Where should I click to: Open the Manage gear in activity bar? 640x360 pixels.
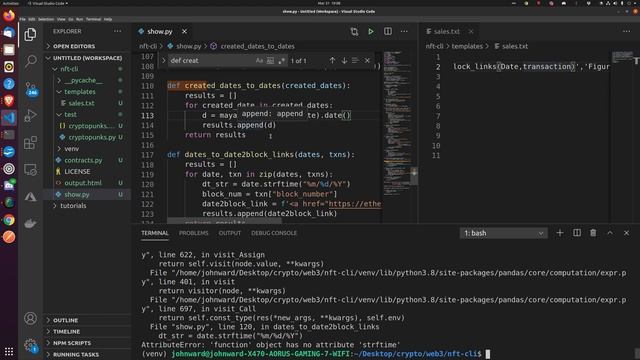pyautogui.click(x=30, y=346)
